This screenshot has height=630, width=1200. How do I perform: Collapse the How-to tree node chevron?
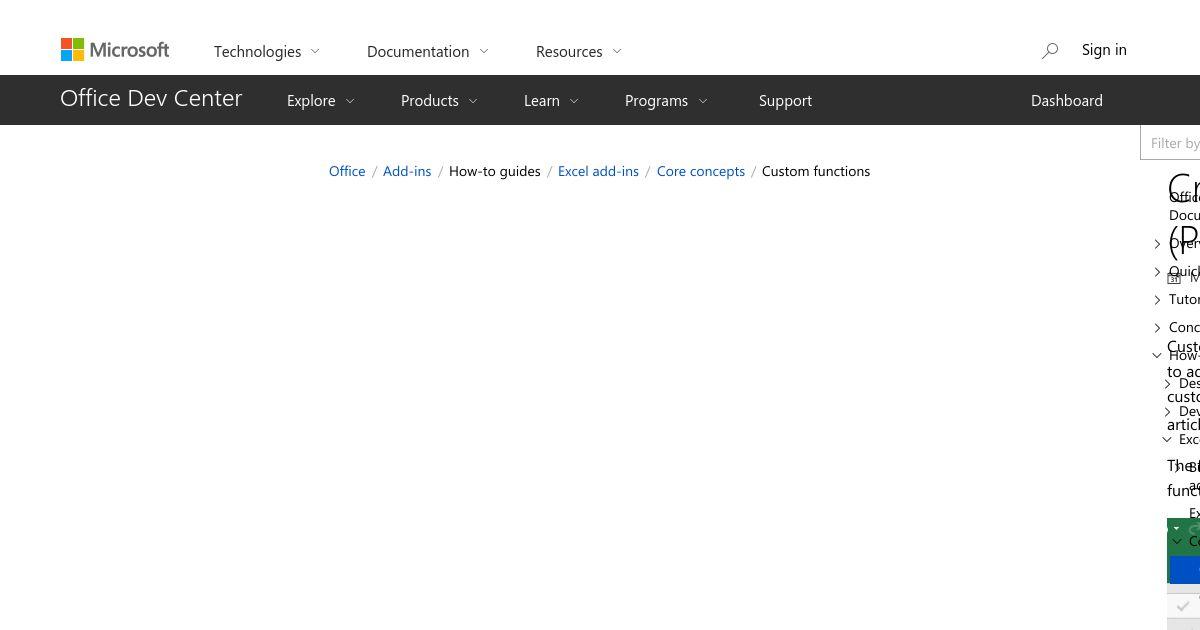pos(1157,355)
